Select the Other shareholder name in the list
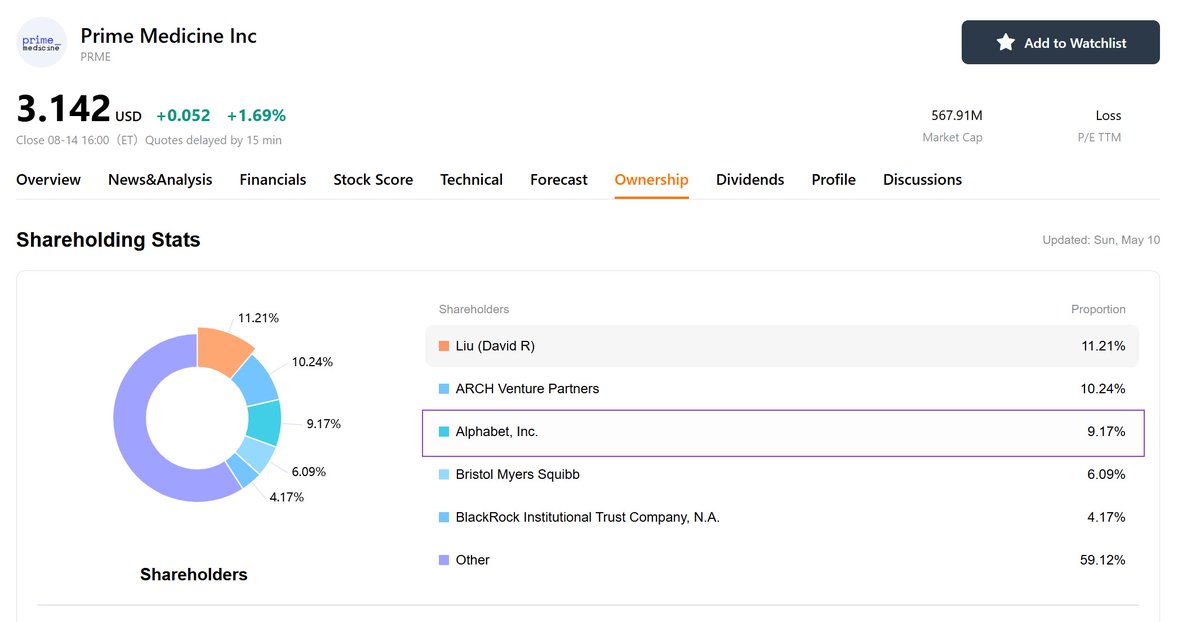 pyautogui.click(x=473, y=561)
